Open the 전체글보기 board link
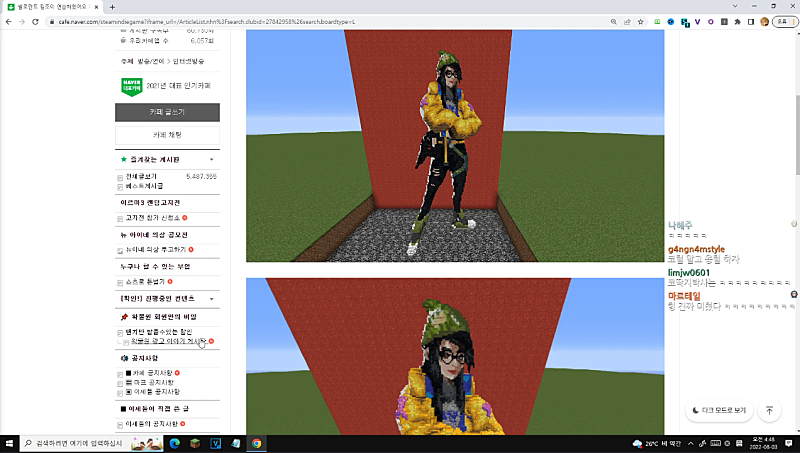The width and height of the screenshot is (800, 453). [141, 177]
